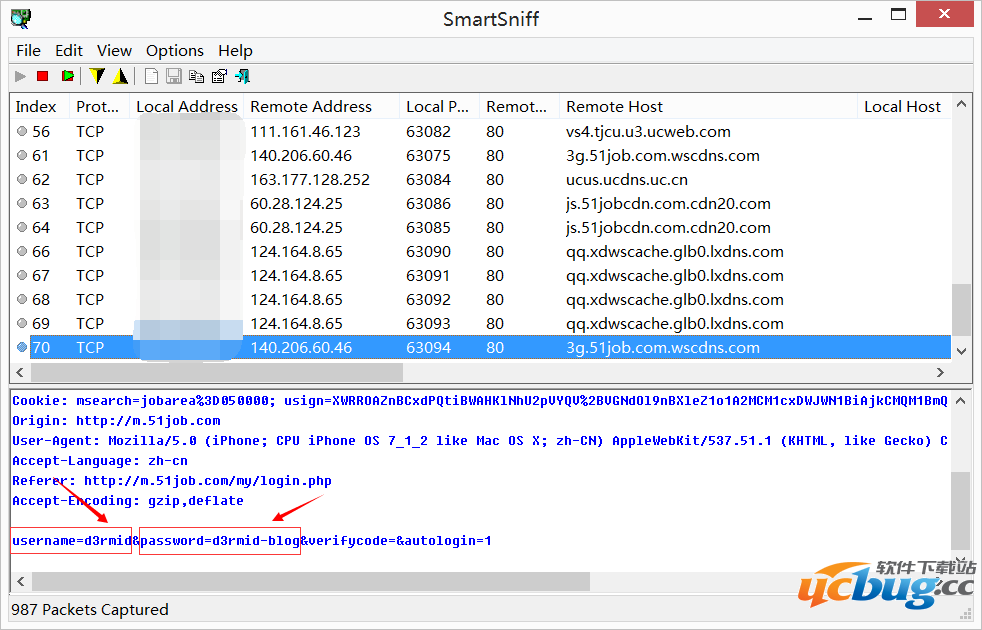Click the yellow downward-pointing triangle filter icon
Screen dimensions: 982x630
coord(97,76)
